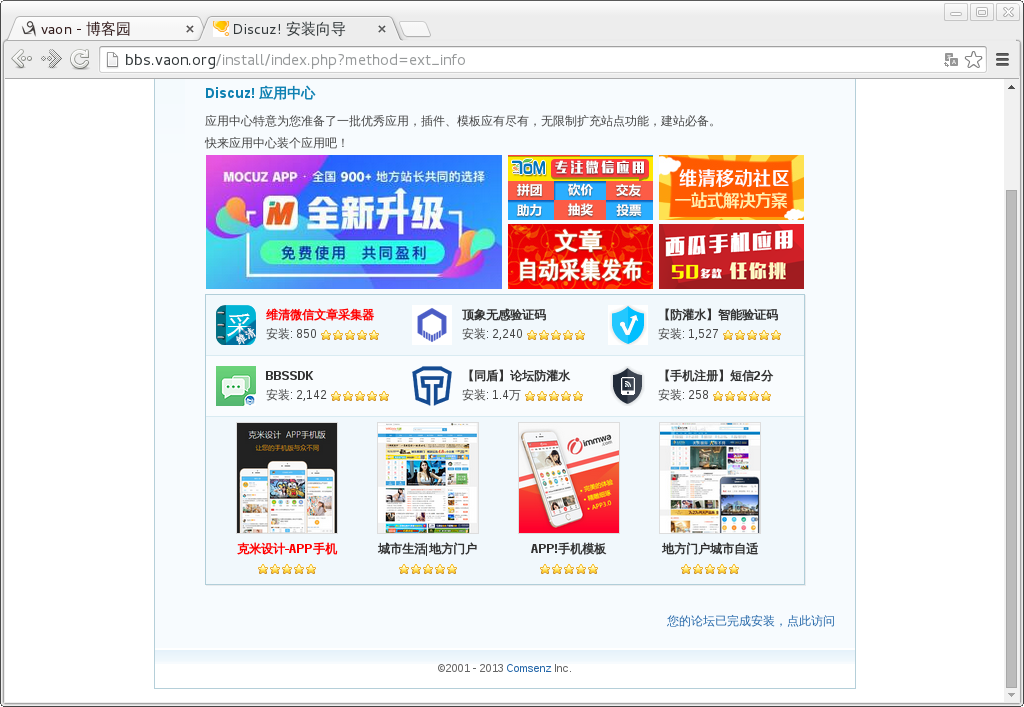Click 您的论坛已完成安装，点此访问 link

click(x=750, y=621)
